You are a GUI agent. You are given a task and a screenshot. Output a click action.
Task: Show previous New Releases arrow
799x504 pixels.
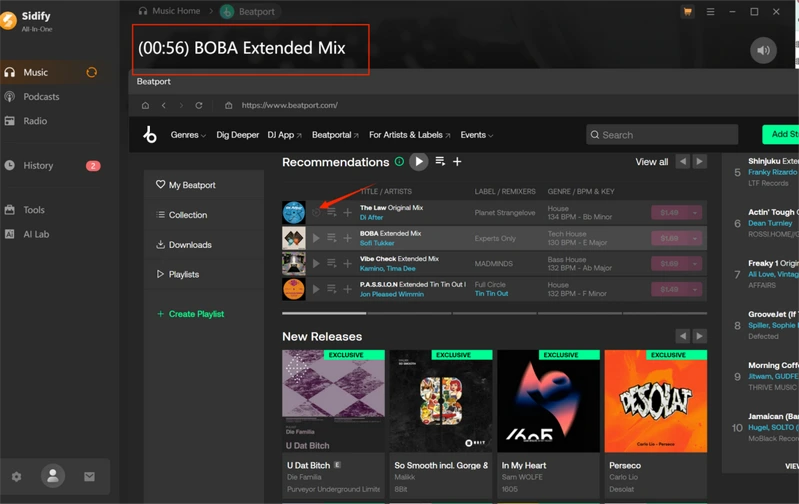pos(682,336)
